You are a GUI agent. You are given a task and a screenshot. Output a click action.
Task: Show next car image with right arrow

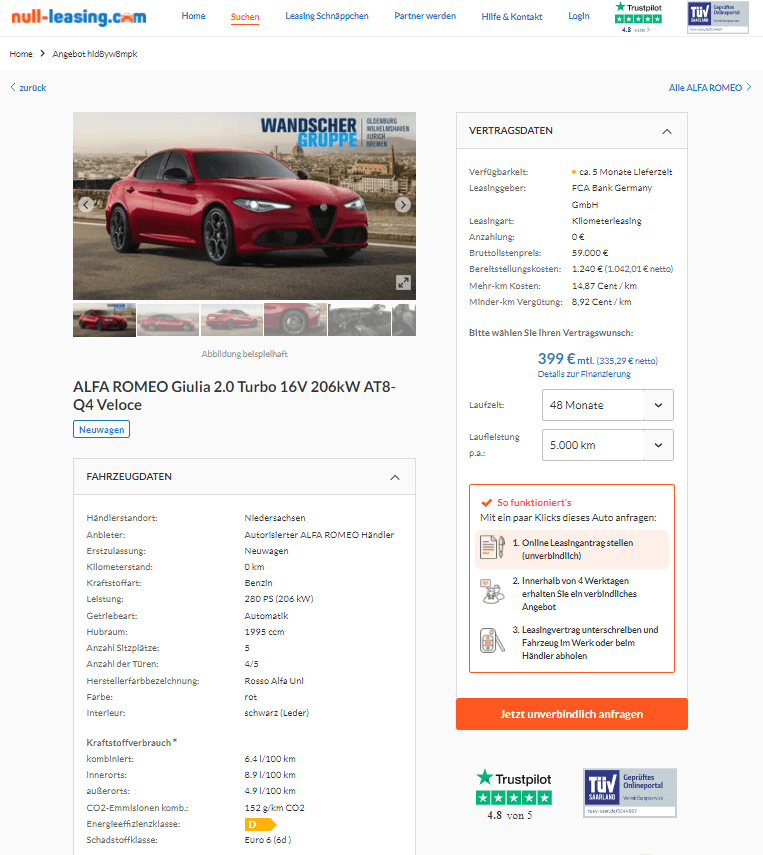pos(402,205)
